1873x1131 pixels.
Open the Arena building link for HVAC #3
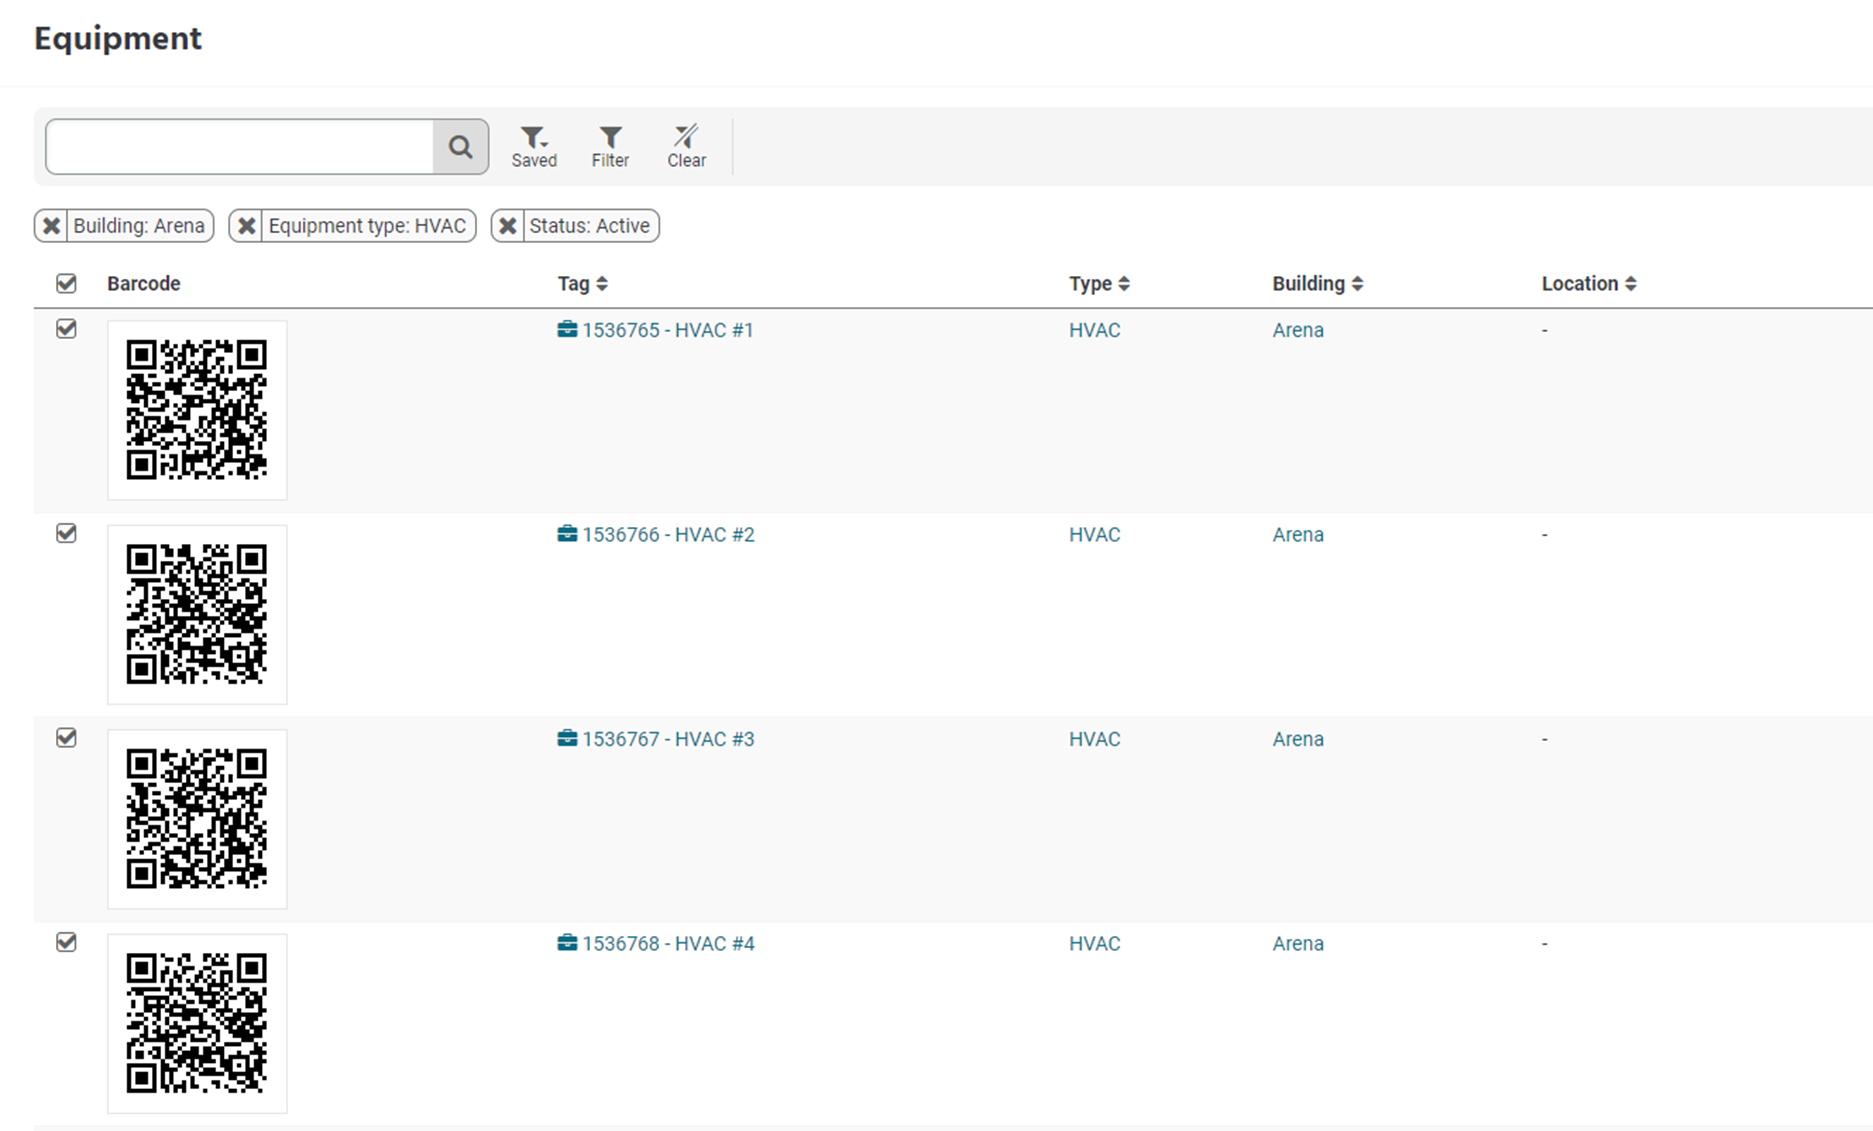pos(1298,739)
